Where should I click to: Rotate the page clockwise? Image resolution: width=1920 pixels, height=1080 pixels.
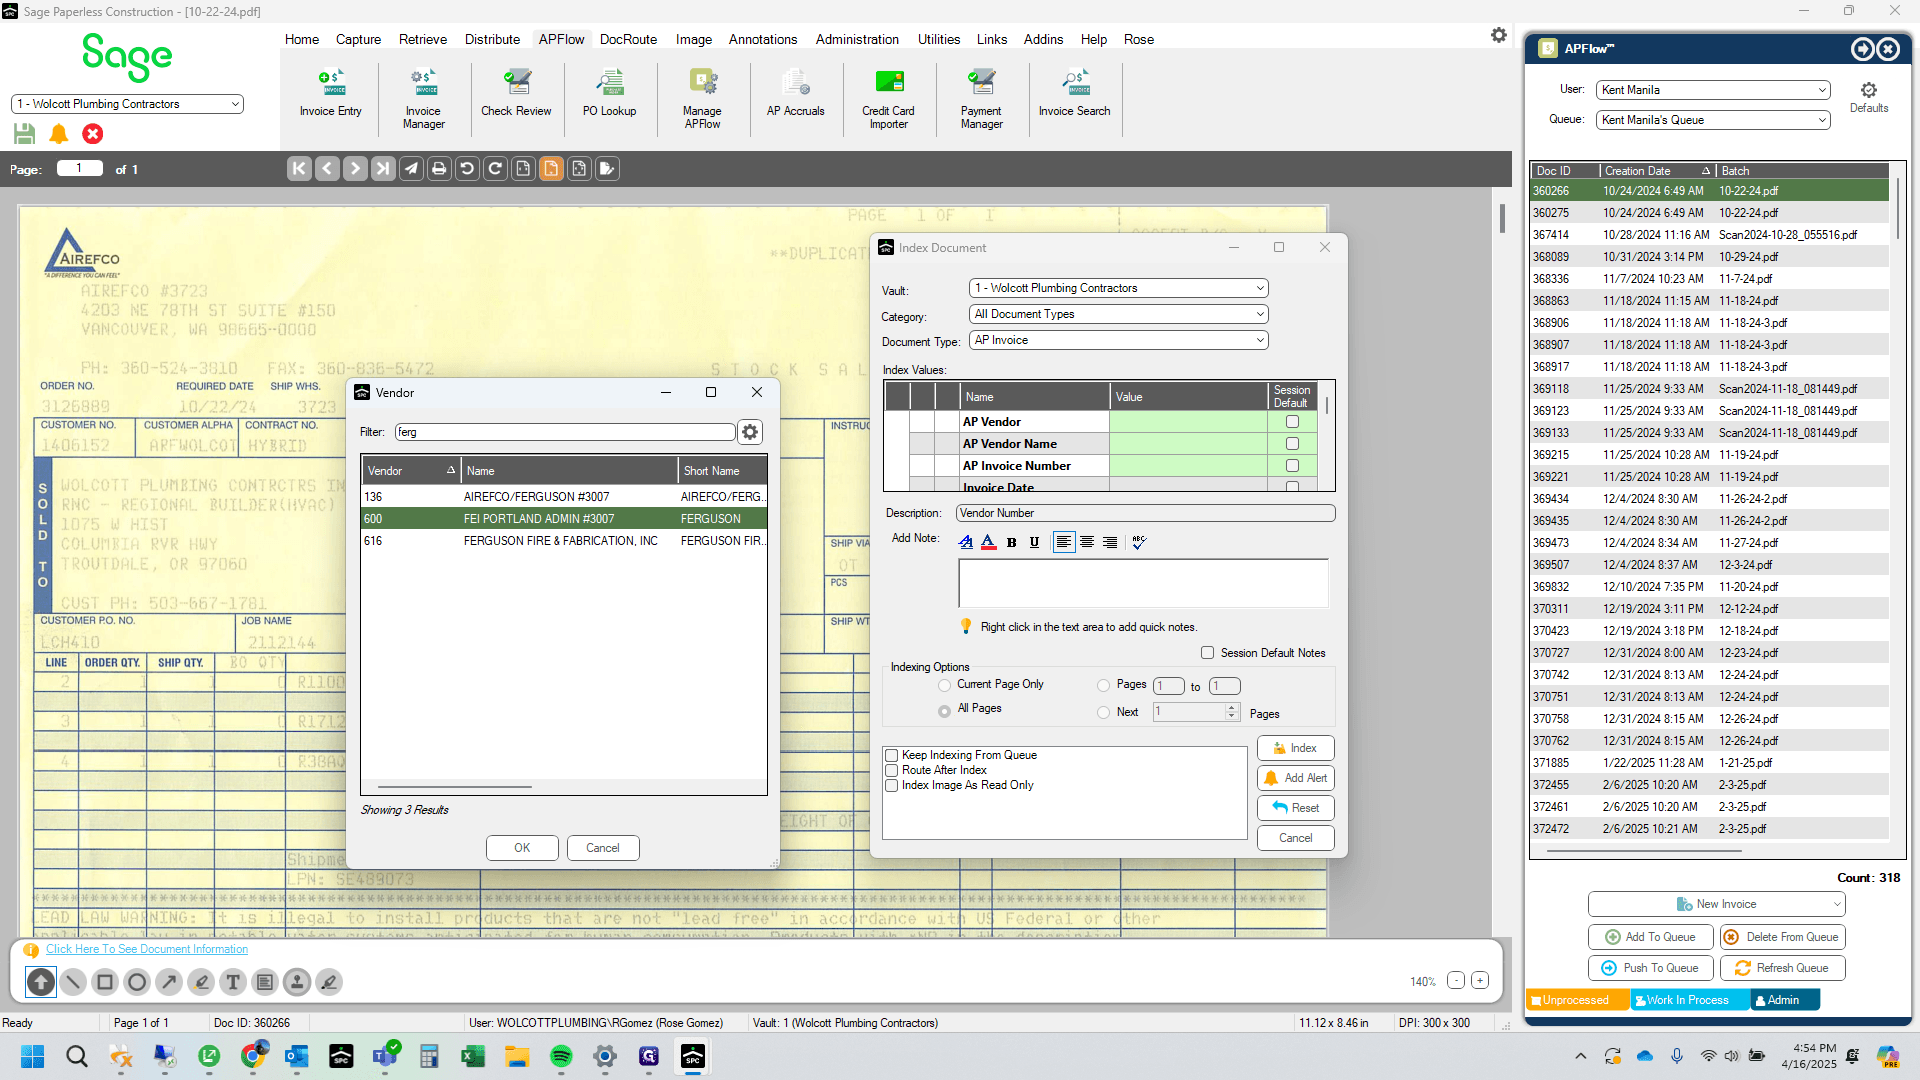[x=495, y=169]
